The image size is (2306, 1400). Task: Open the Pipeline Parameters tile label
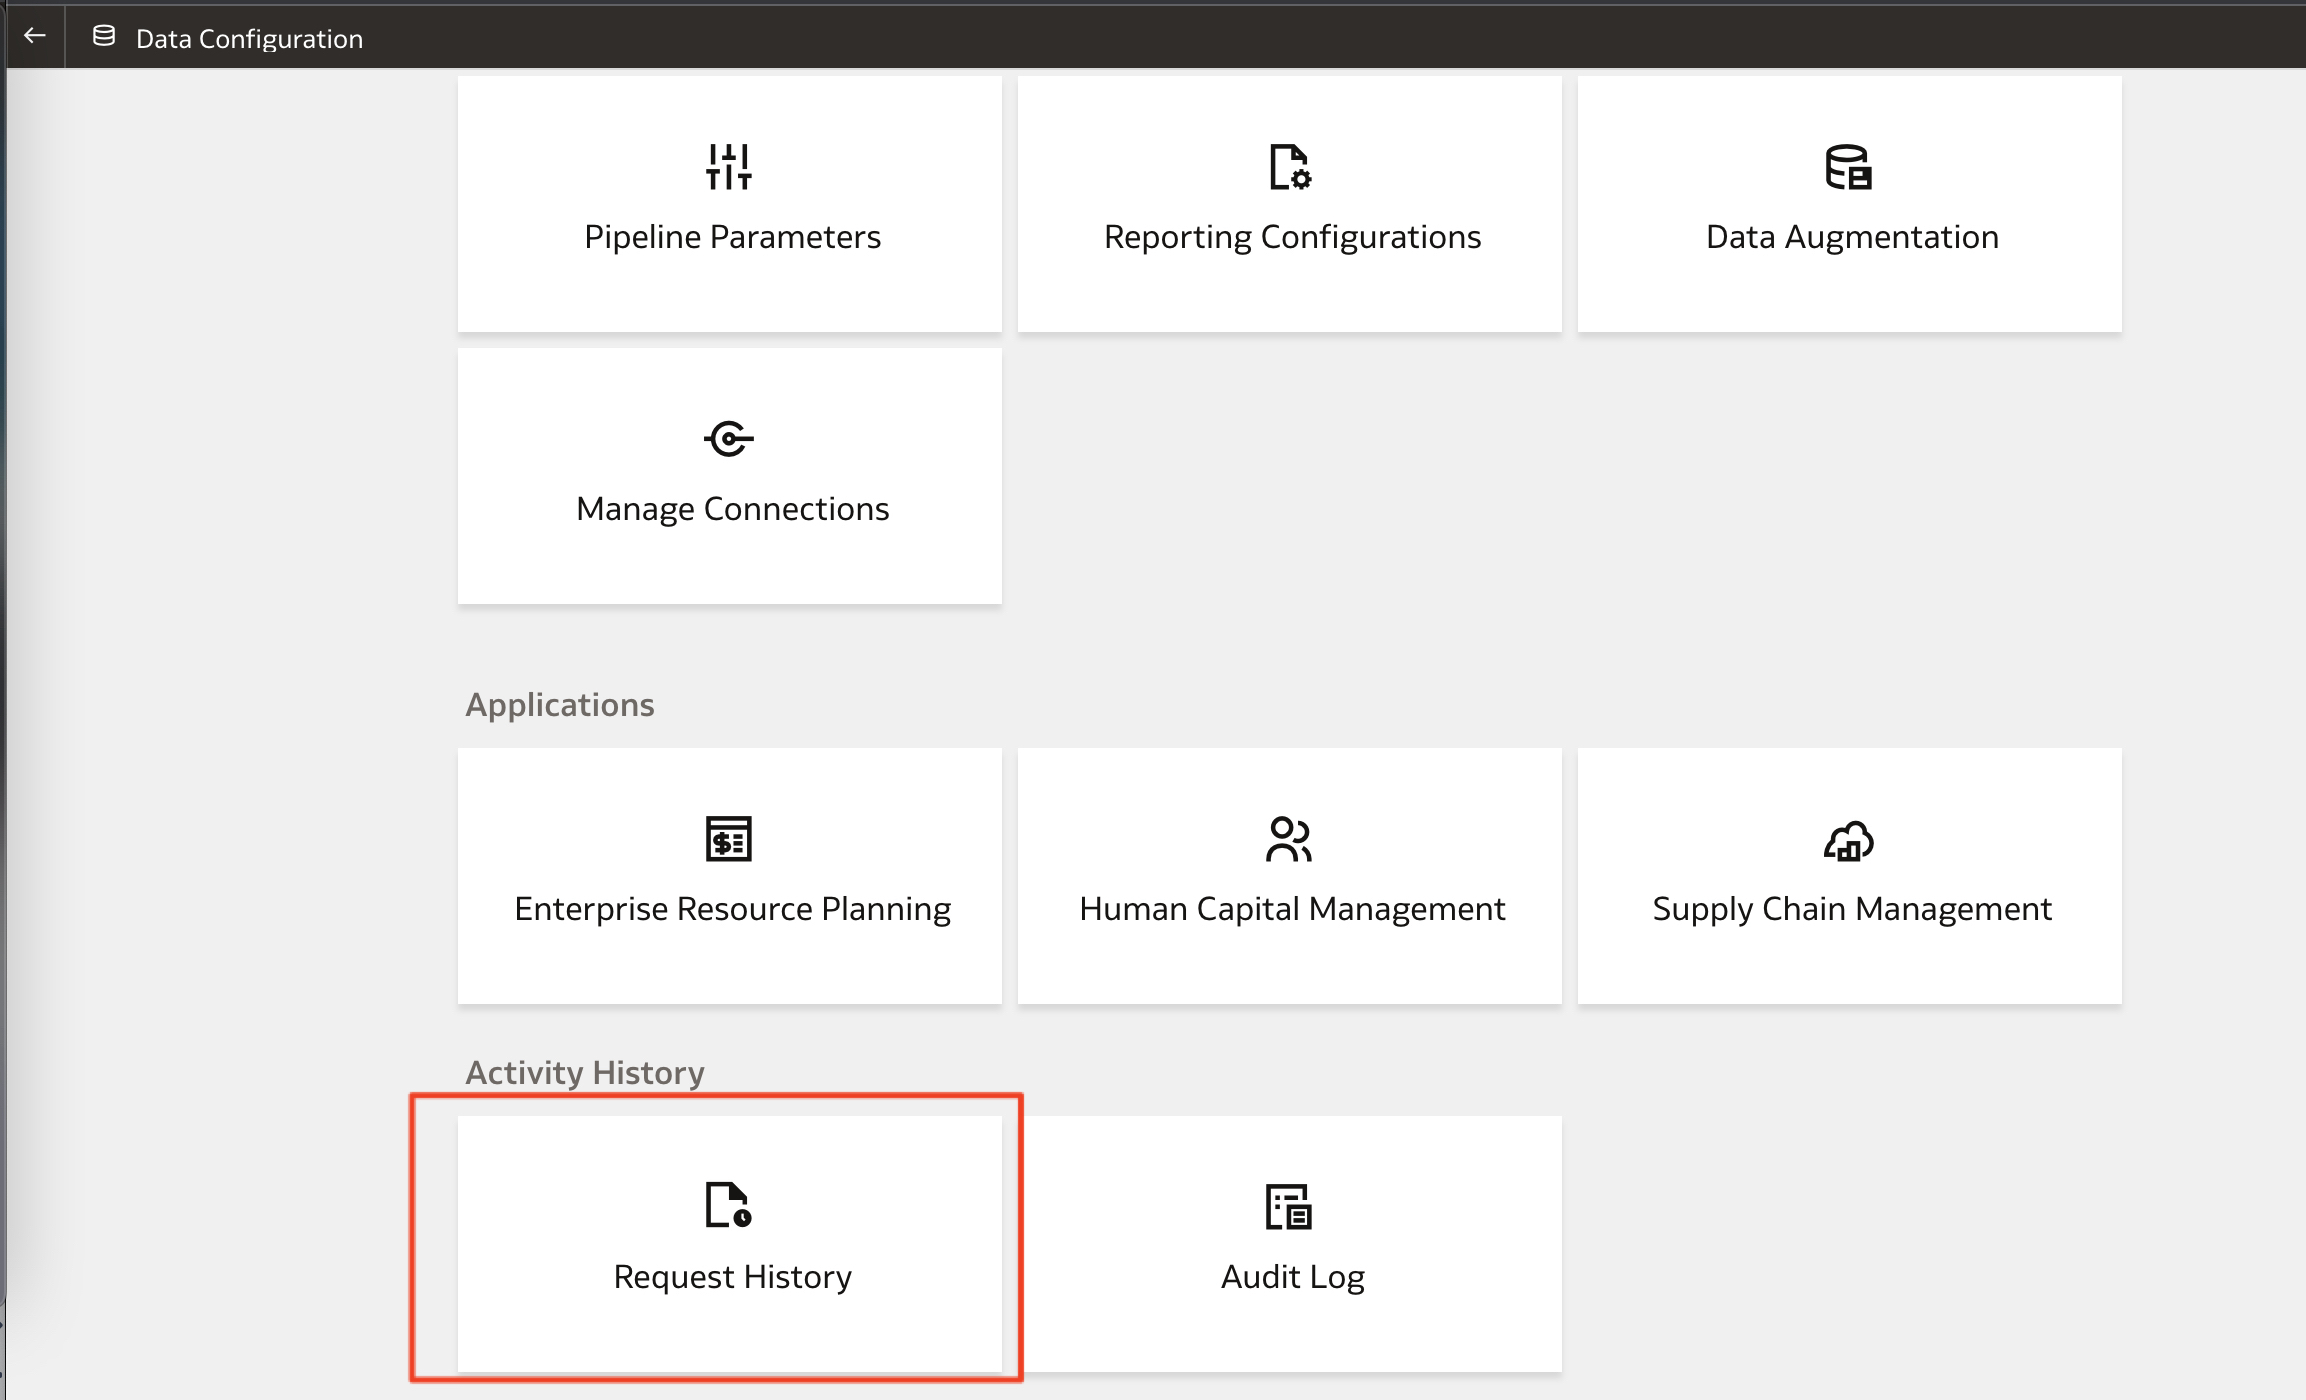732,237
